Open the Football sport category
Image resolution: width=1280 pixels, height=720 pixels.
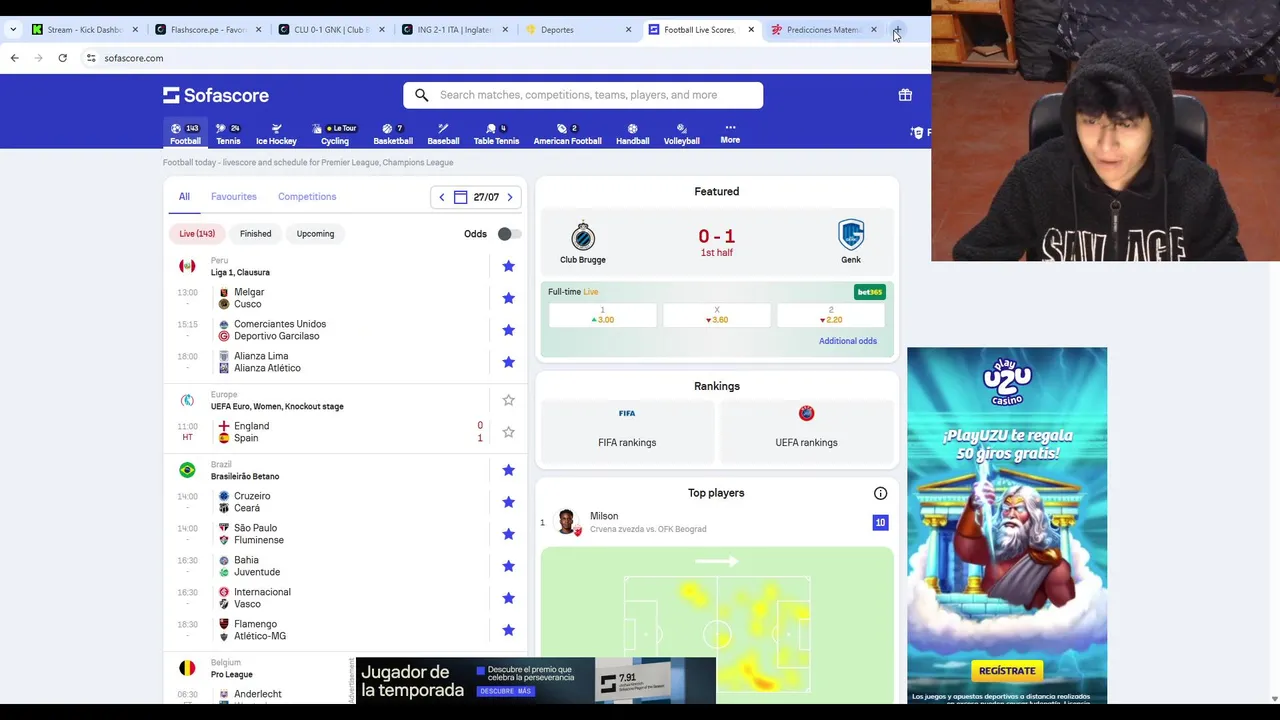(185, 134)
